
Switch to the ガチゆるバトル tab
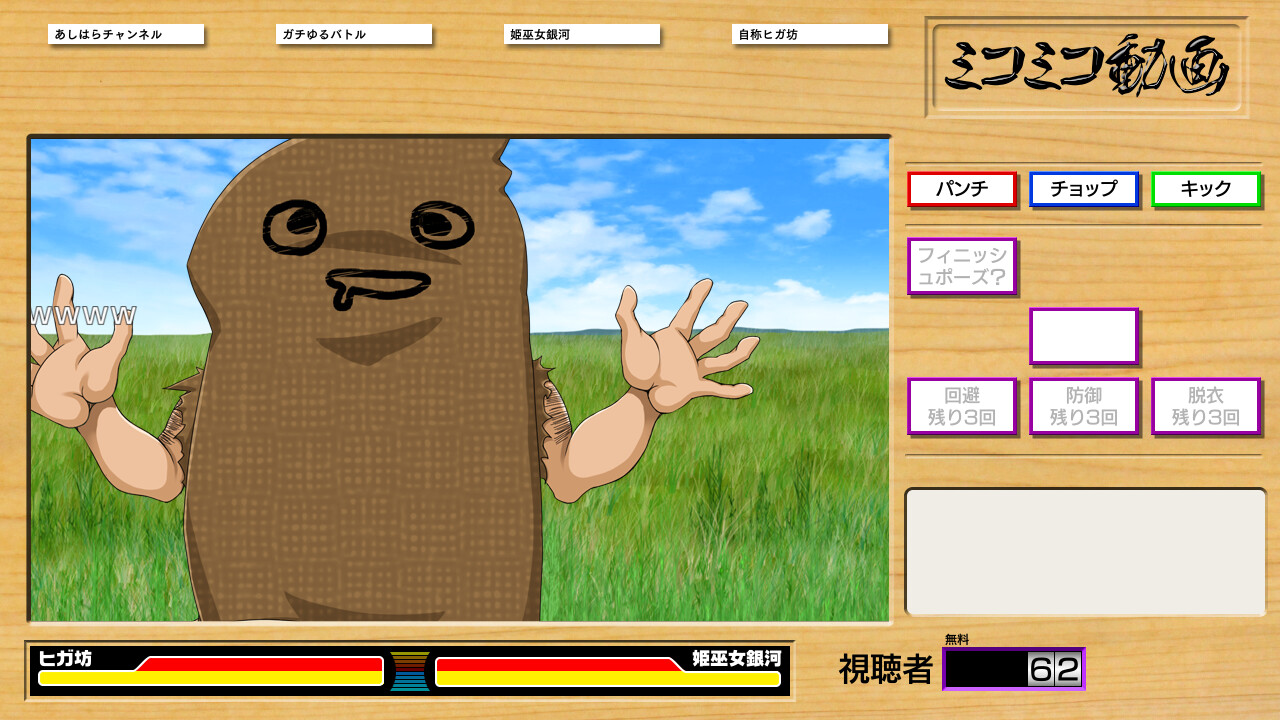(353, 34)
